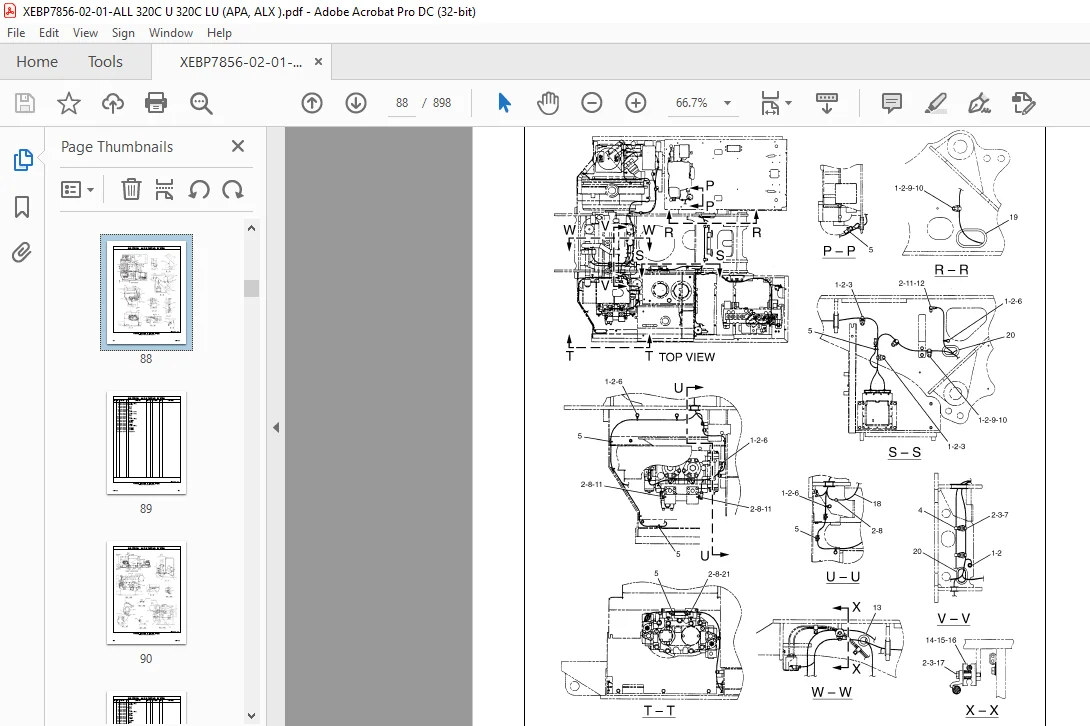Click the T – T section label
Image resolution: width=1090 pixels, height=726 pixels.
pos(659,710)
